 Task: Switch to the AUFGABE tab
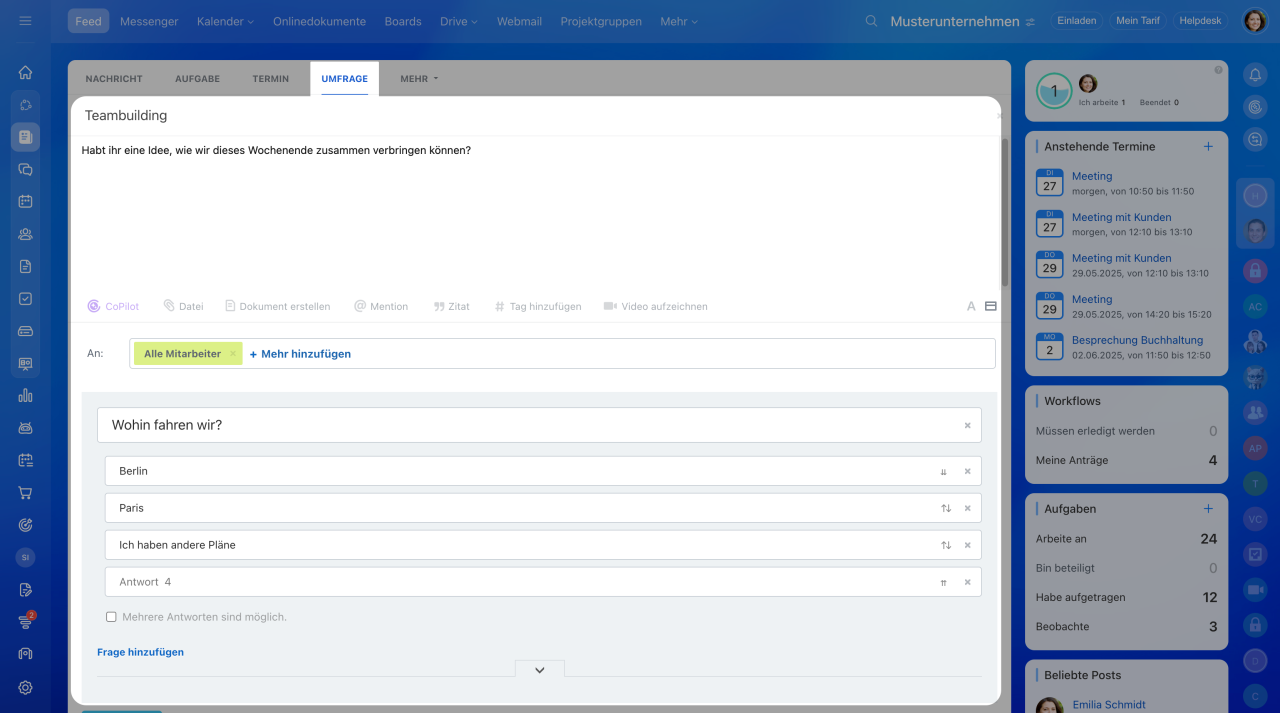(x=197, y=79)
